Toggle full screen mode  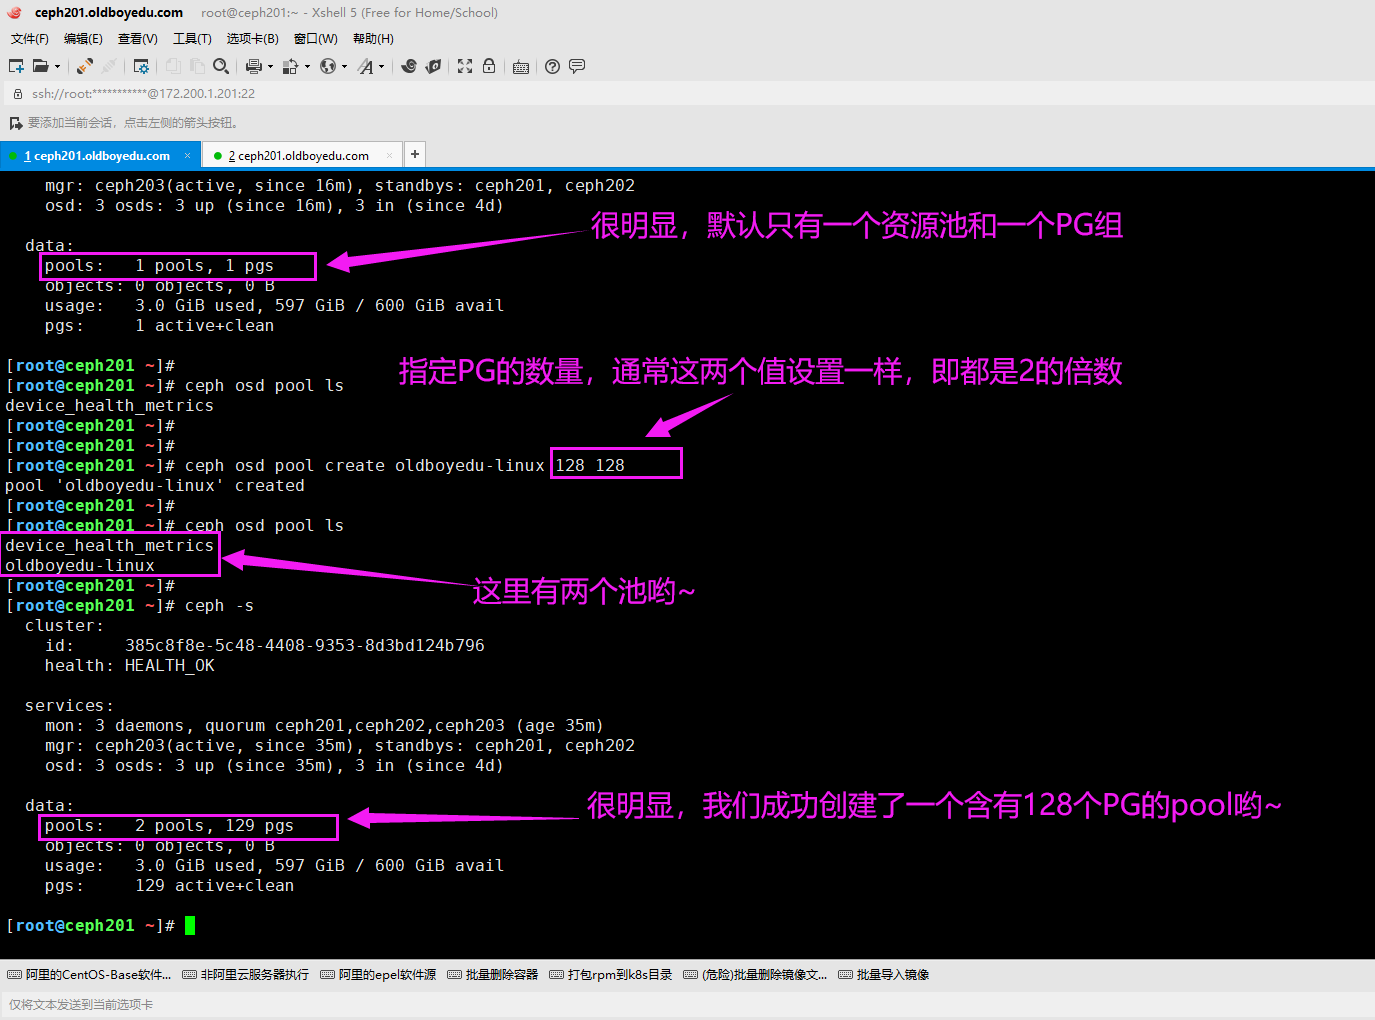point(464,66)
